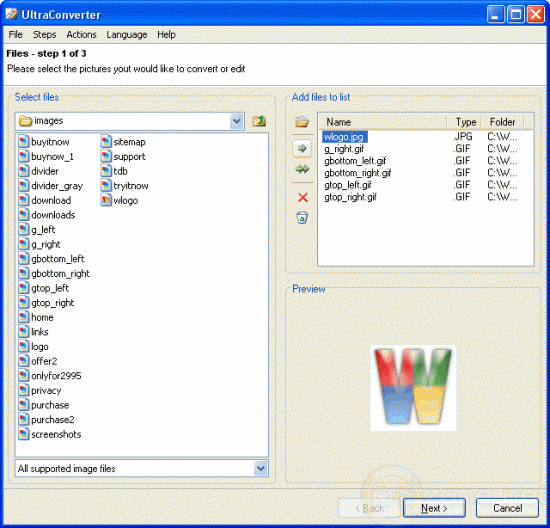Select the downloads file icon
Screen dimensions: 550x528
pyautogui.click(x=24, y=215)
